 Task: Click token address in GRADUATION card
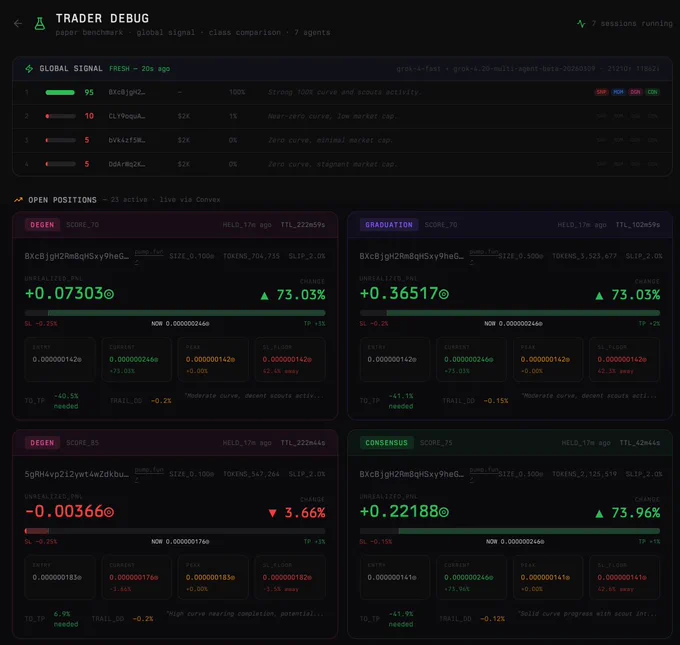click(412, 256)
